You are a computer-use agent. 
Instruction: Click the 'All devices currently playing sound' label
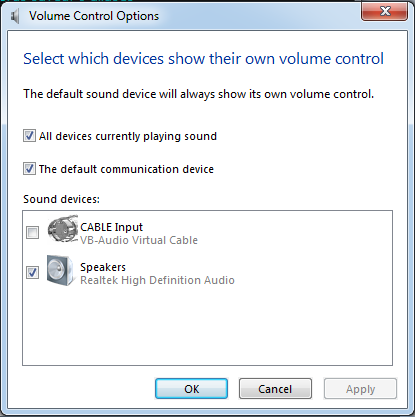tap(128, 136)
